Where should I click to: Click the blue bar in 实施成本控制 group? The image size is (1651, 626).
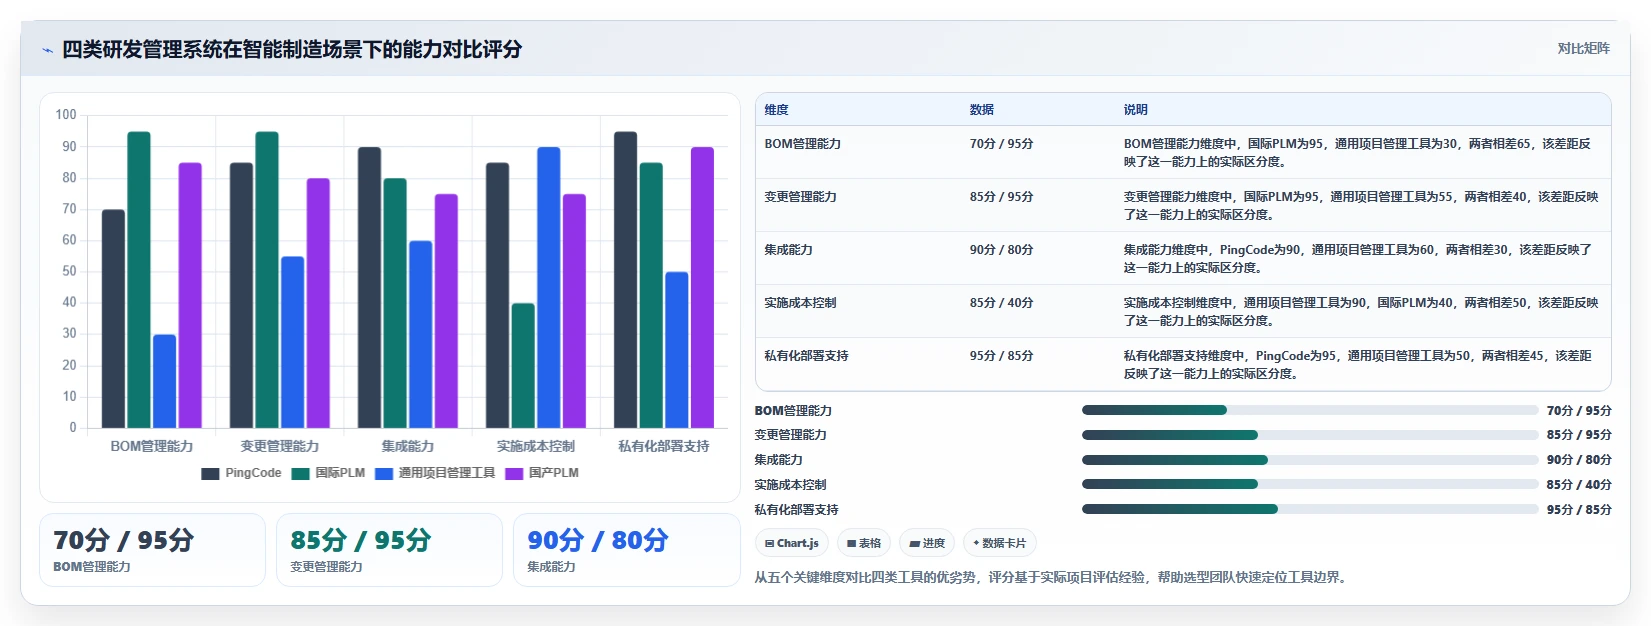(548, 288)
